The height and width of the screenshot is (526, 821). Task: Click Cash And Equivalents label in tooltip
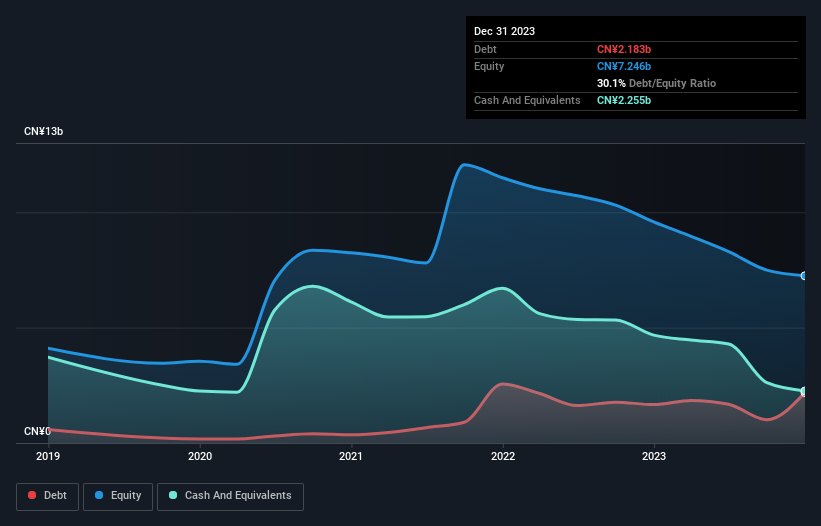(x=527, y=100)
